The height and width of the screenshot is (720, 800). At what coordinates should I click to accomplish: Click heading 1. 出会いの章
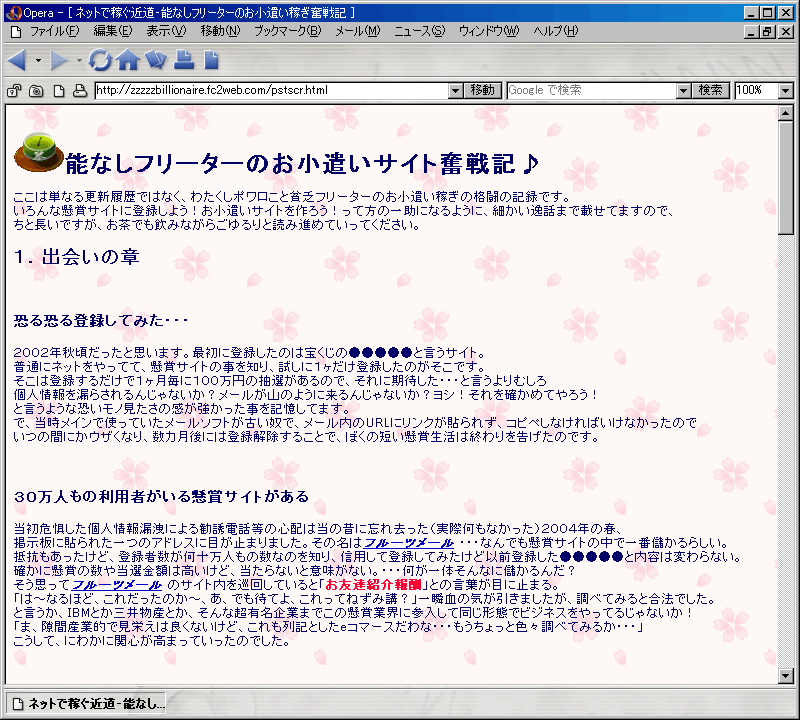pyautogui.click(x=77, y=257)
